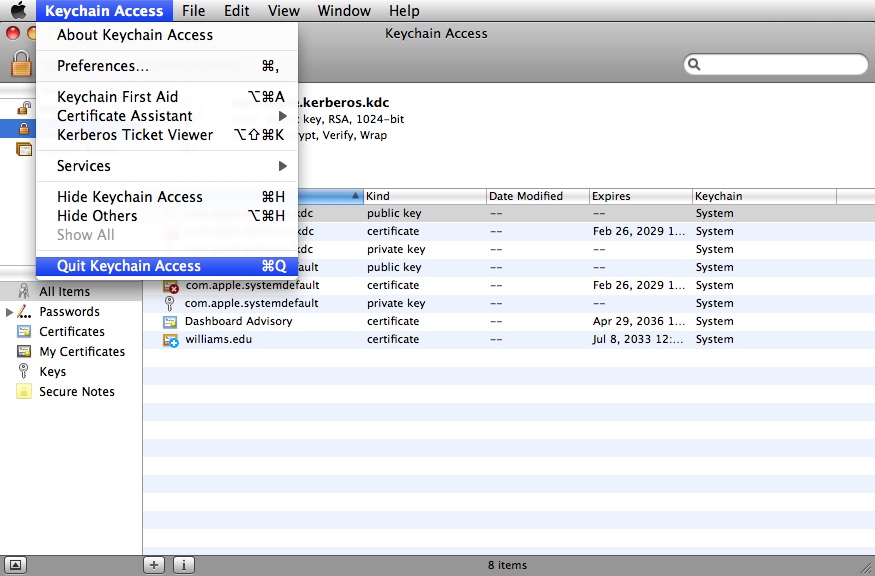Click the window resize grip at bottom-right

[x=867, y=568]
